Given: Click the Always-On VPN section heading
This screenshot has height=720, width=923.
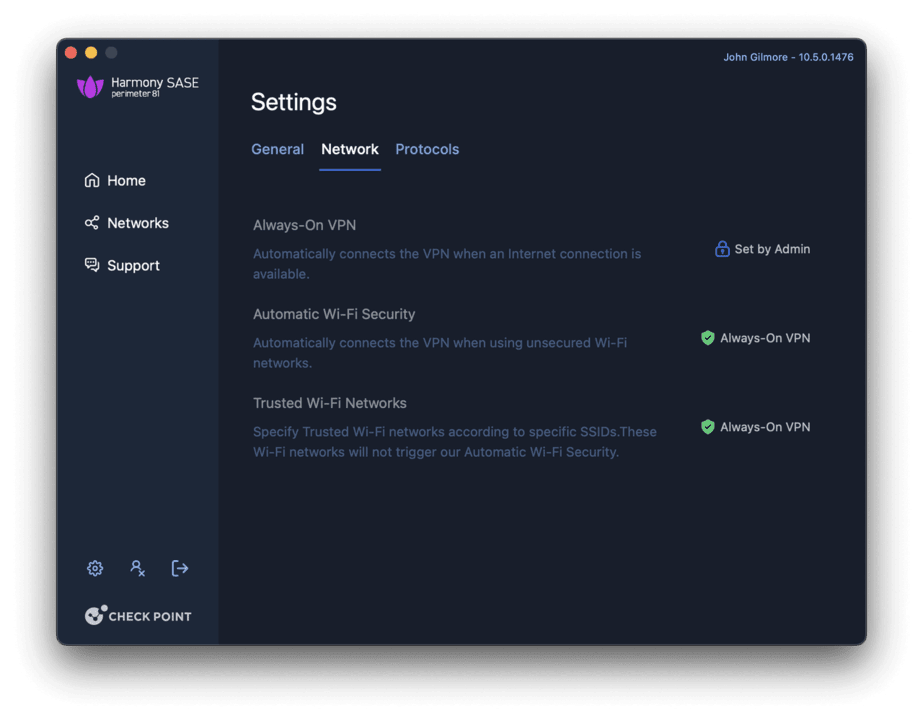Looking at the screenshot, I should click(303, 225).
